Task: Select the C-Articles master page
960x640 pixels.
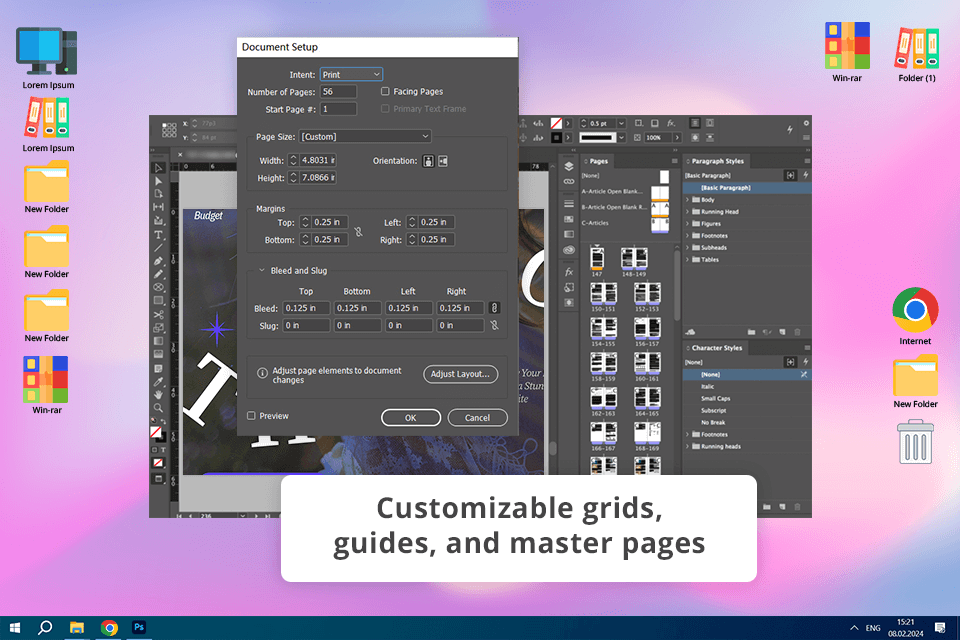Action: [x=624, y=223]
